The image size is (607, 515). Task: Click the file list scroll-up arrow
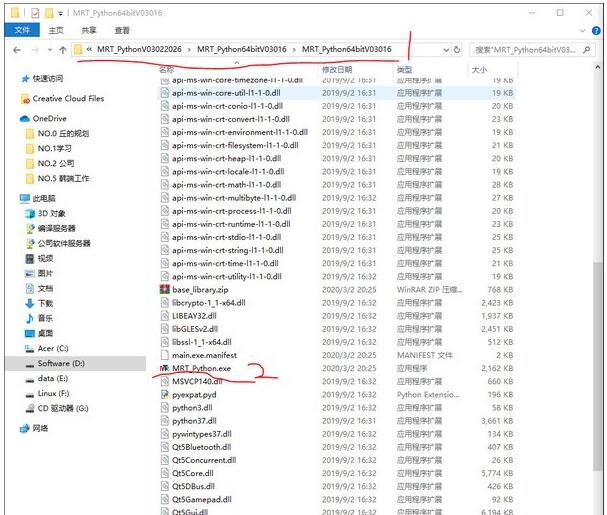click(x=597, y=67)
